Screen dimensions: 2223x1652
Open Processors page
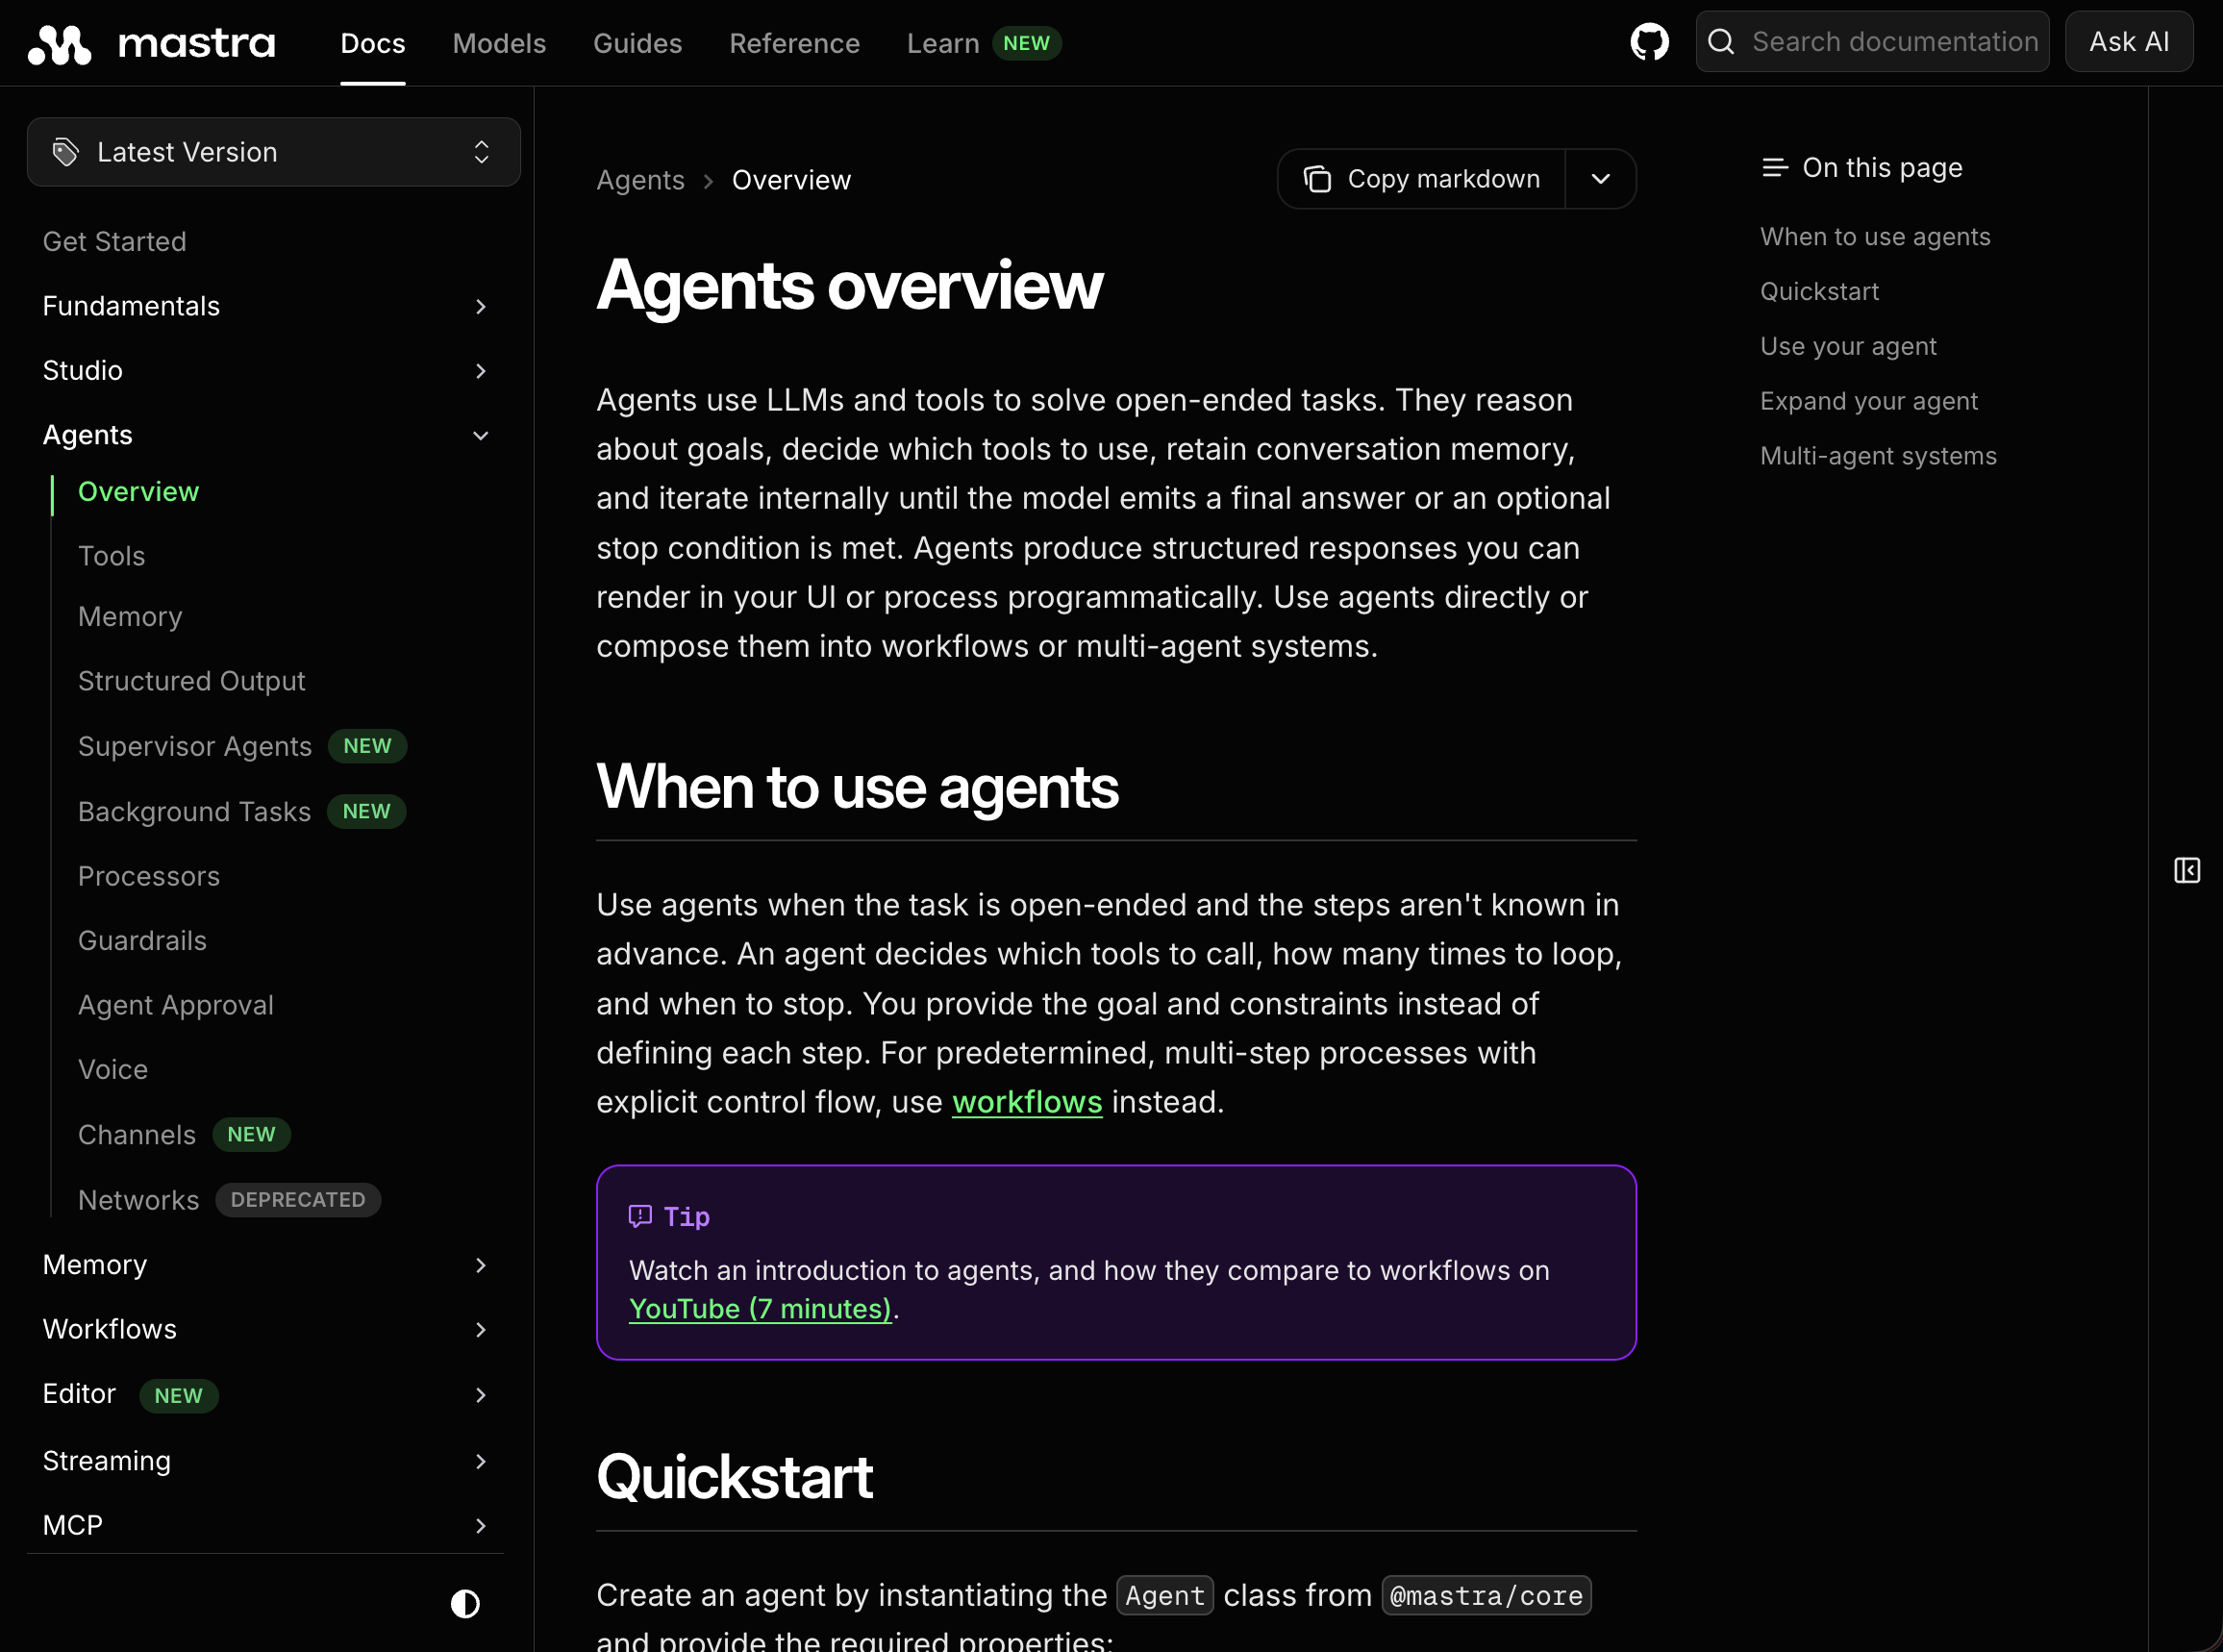point(149,876)
